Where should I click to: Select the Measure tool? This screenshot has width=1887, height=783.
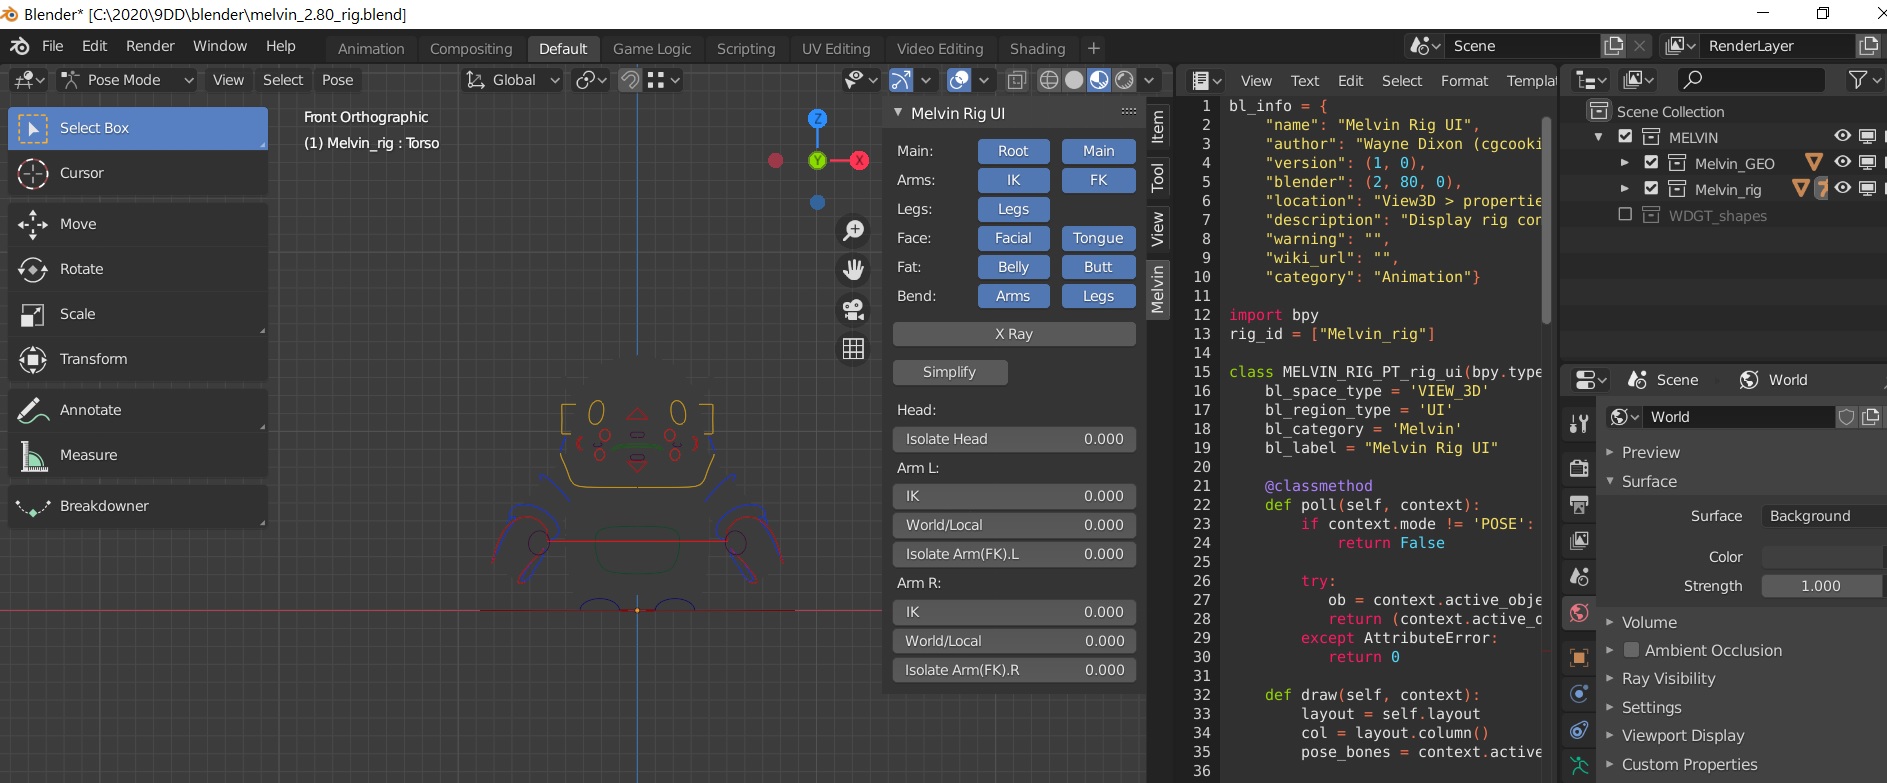pyautogui.click(x=87, y=455)
